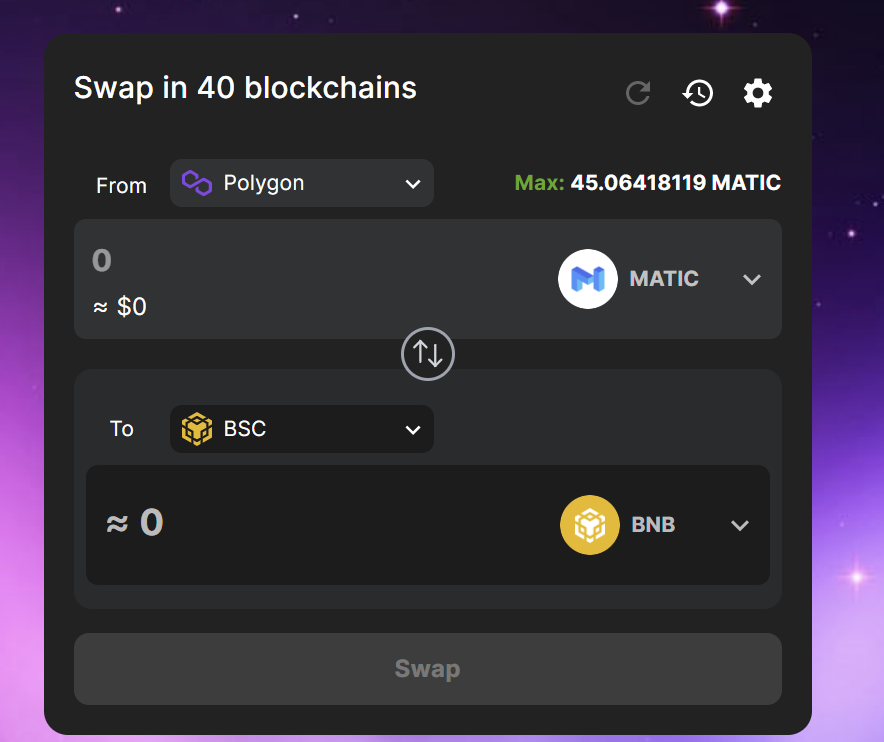Click the MATIC token name label
Image resolution: width=884 pixels, height=742 pixels.
click(664, 279)
